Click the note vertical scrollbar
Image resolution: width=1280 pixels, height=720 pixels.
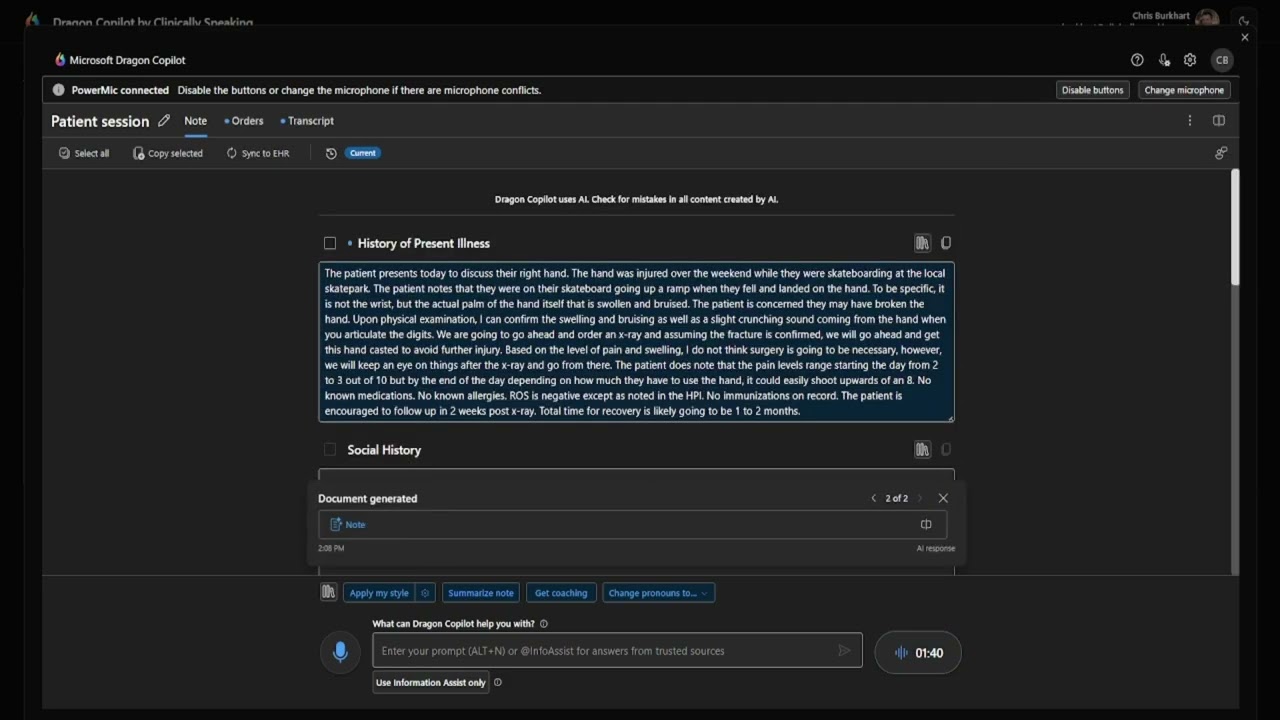click(x=1235, y=227)
